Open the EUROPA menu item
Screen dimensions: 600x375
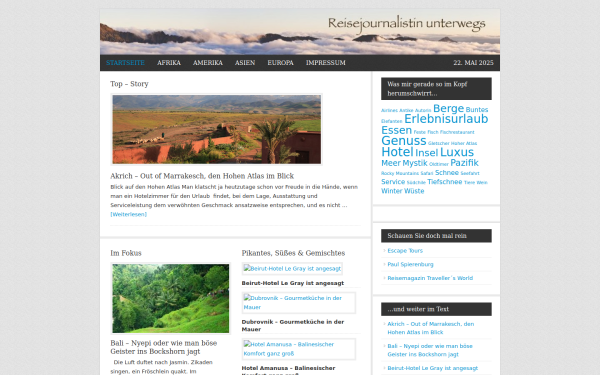[x=280, y=63]
